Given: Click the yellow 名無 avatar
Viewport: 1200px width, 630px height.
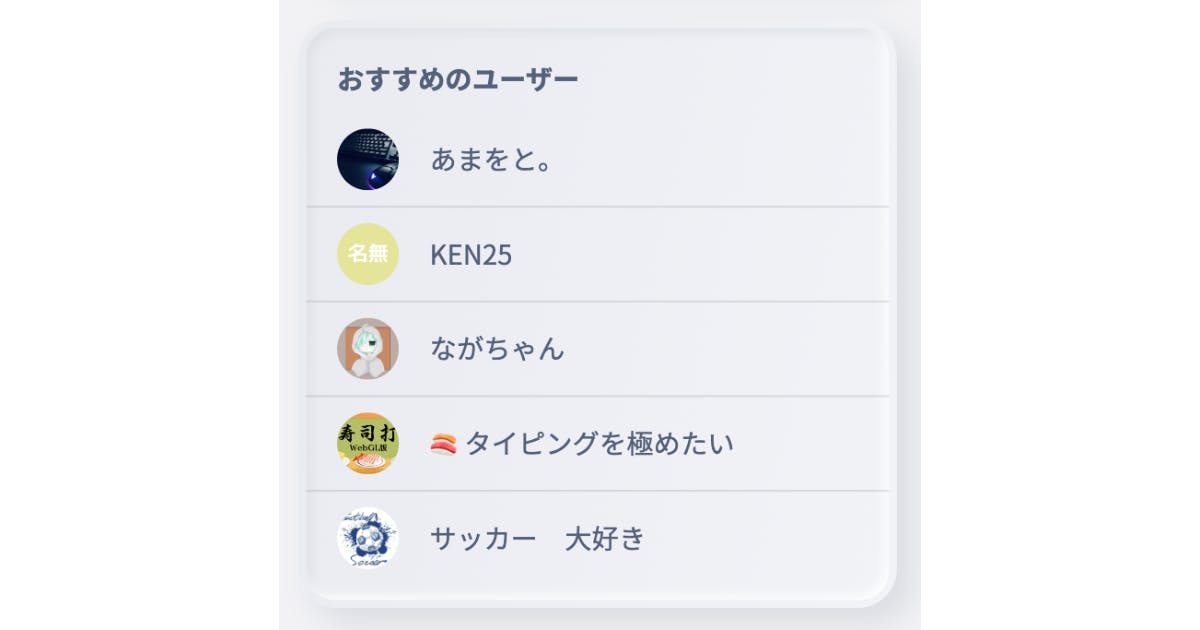Looking at the screenshot, I should click(368, 254).
